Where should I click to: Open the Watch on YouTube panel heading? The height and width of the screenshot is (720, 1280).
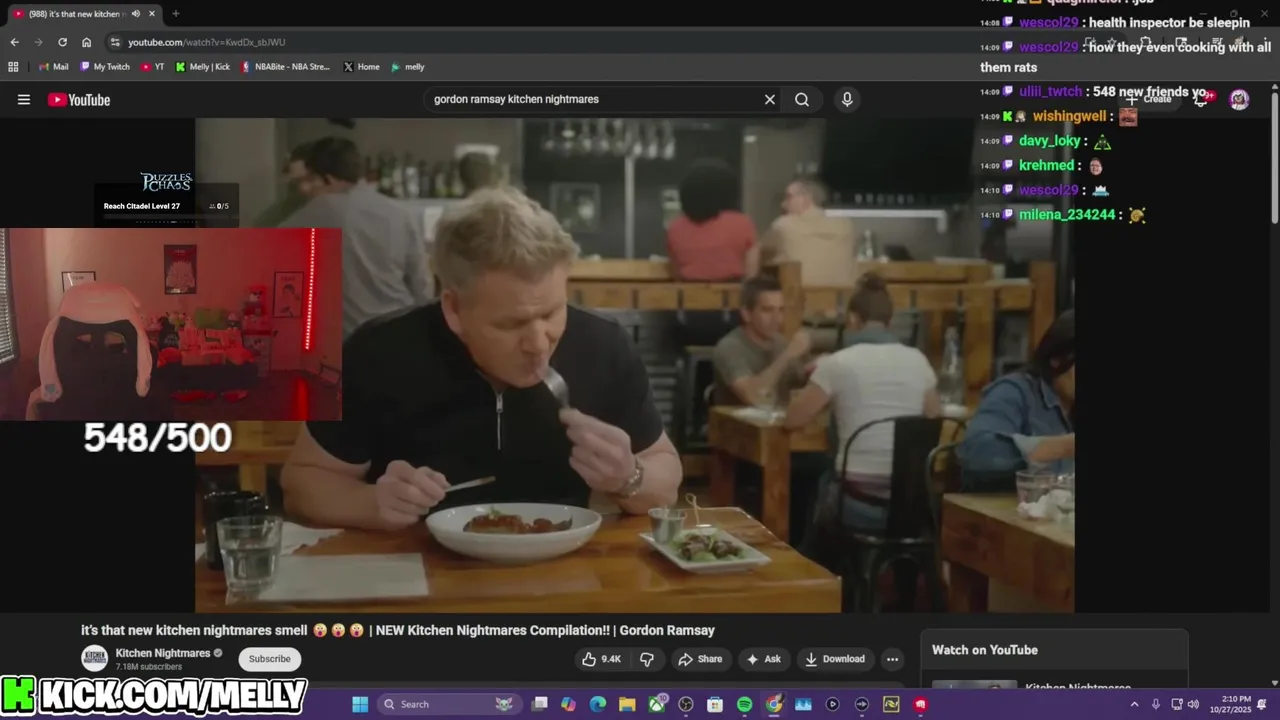pos(985,650)
